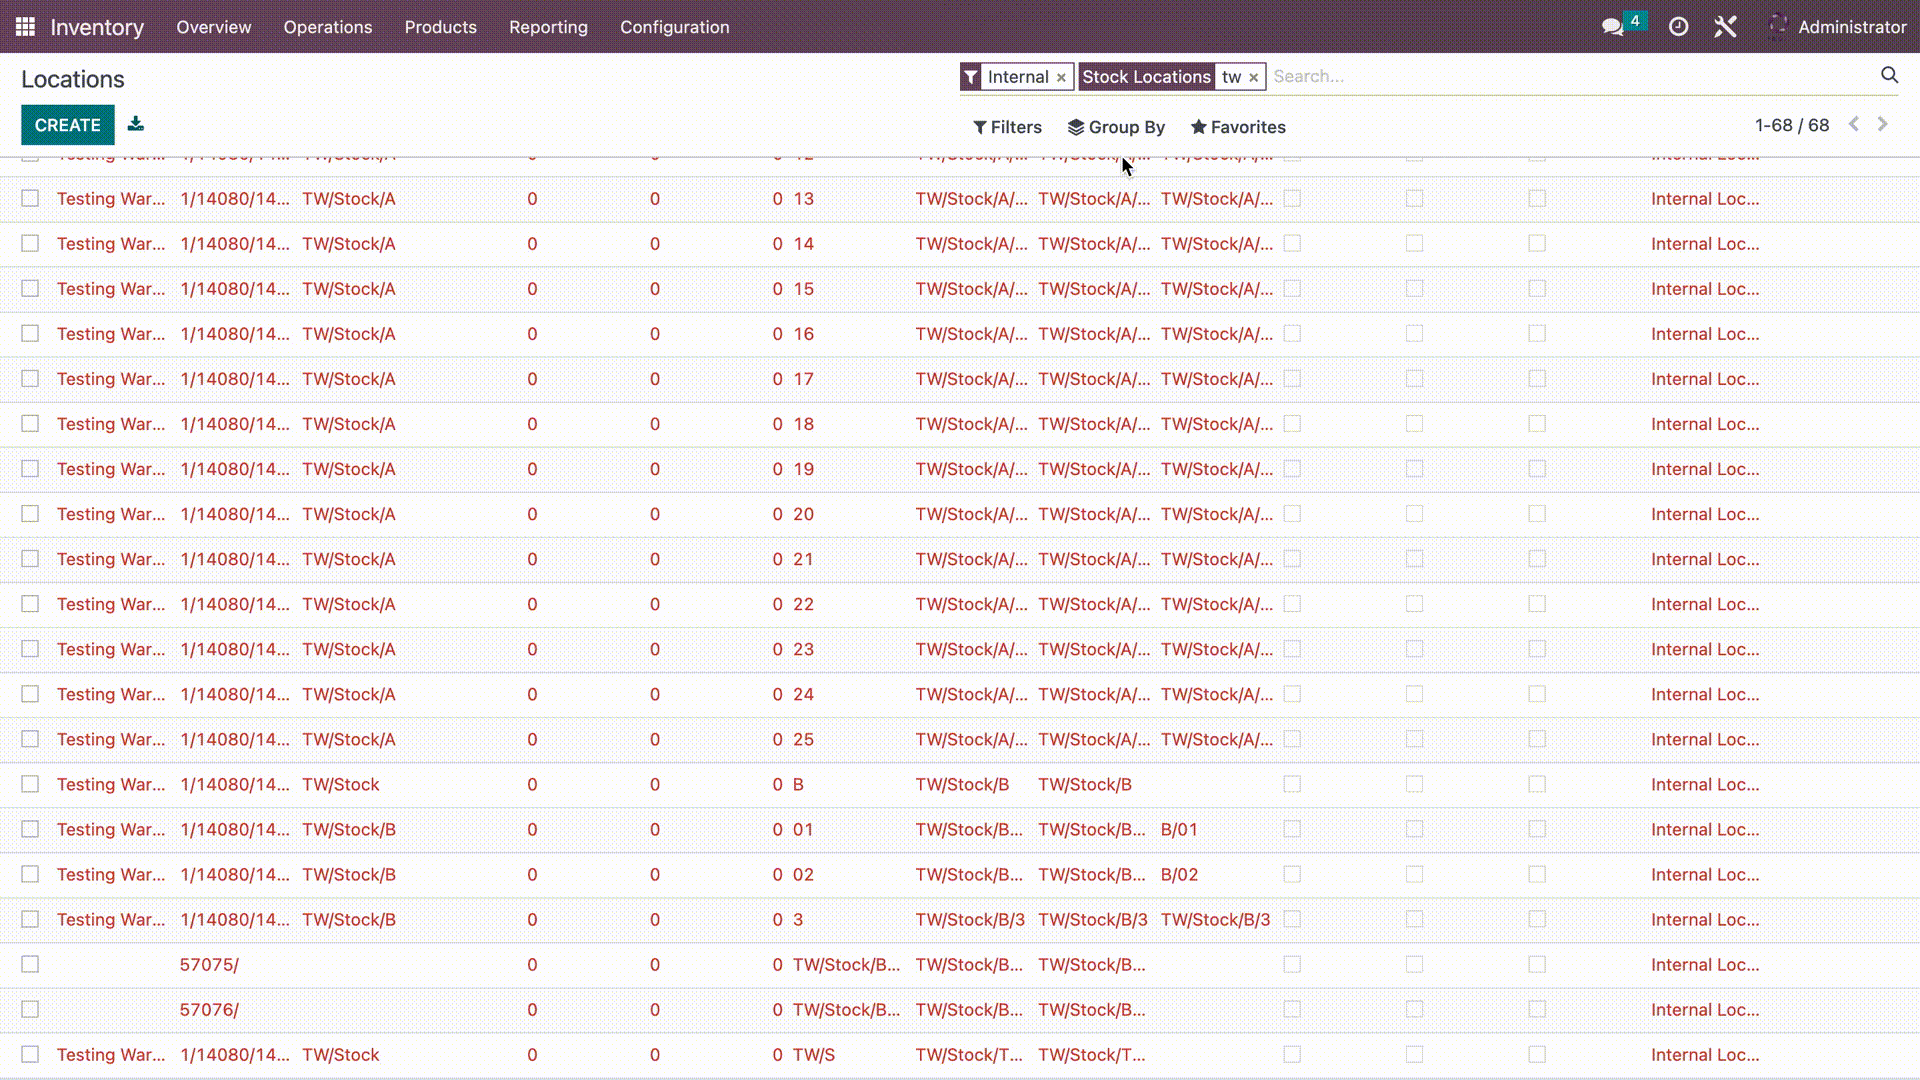Expand the Stock Locations filter
The height and width of the screenshot is (1080, 1920).
(1146, 76)
